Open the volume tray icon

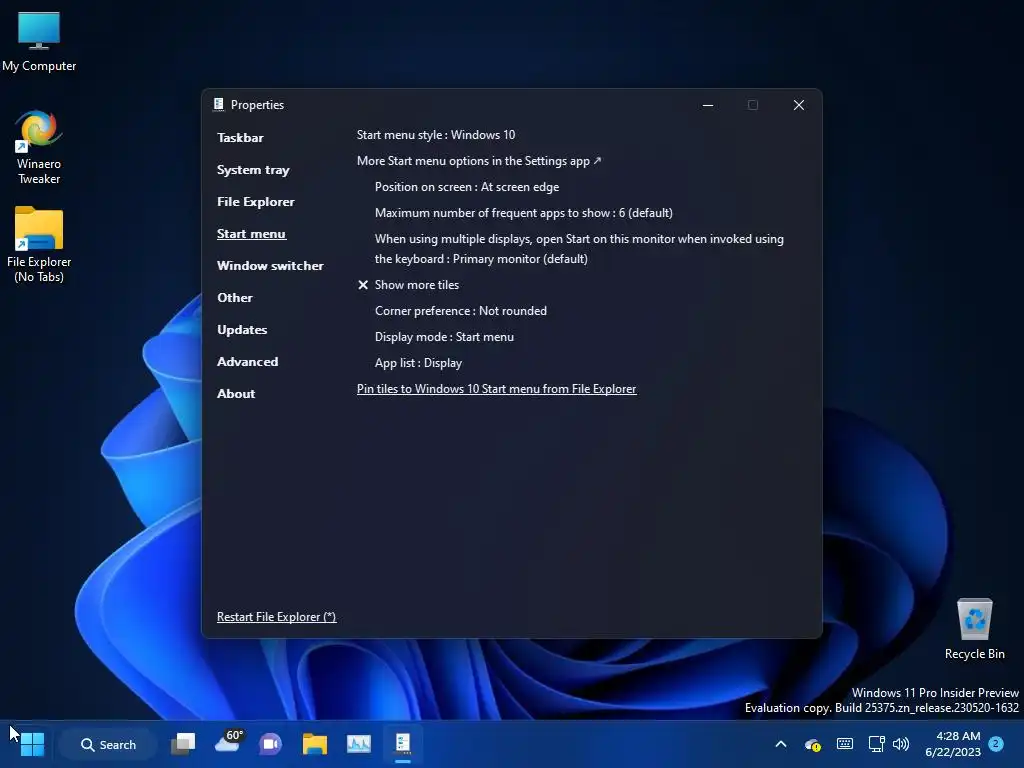click(901, 744)
